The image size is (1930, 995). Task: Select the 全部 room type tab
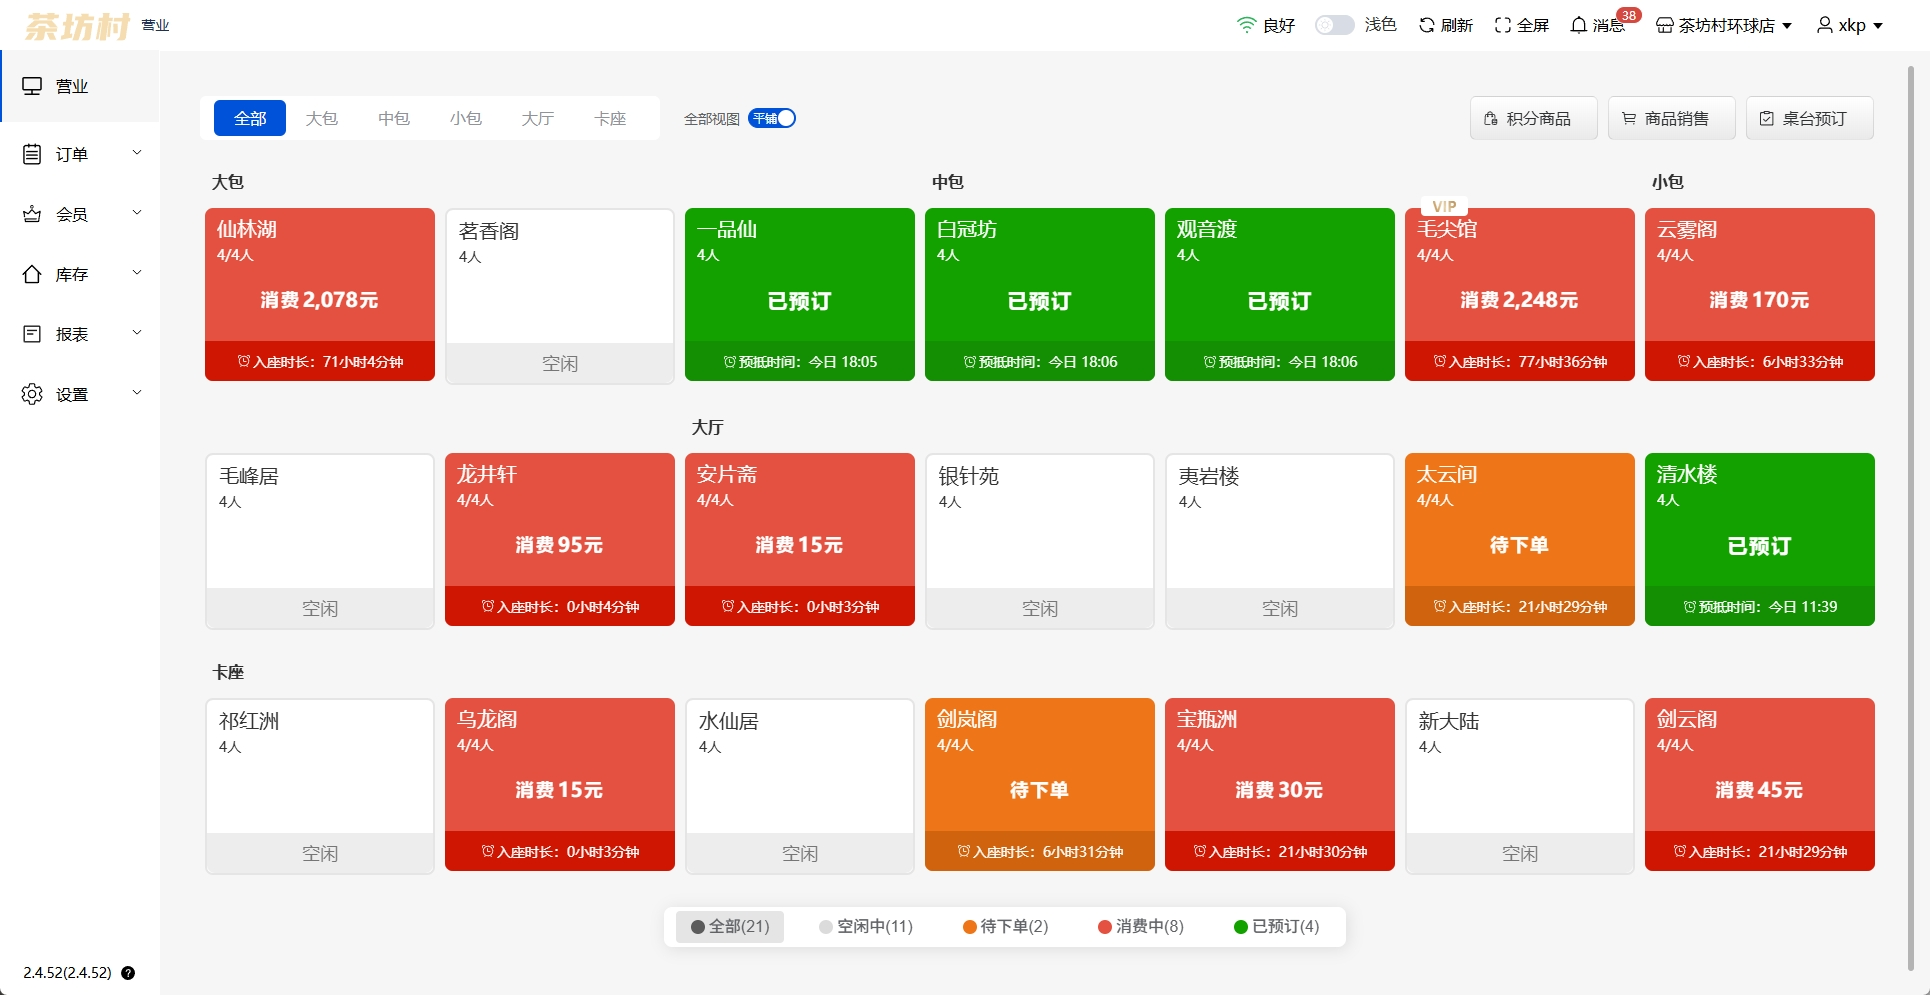tap(250, 118)
